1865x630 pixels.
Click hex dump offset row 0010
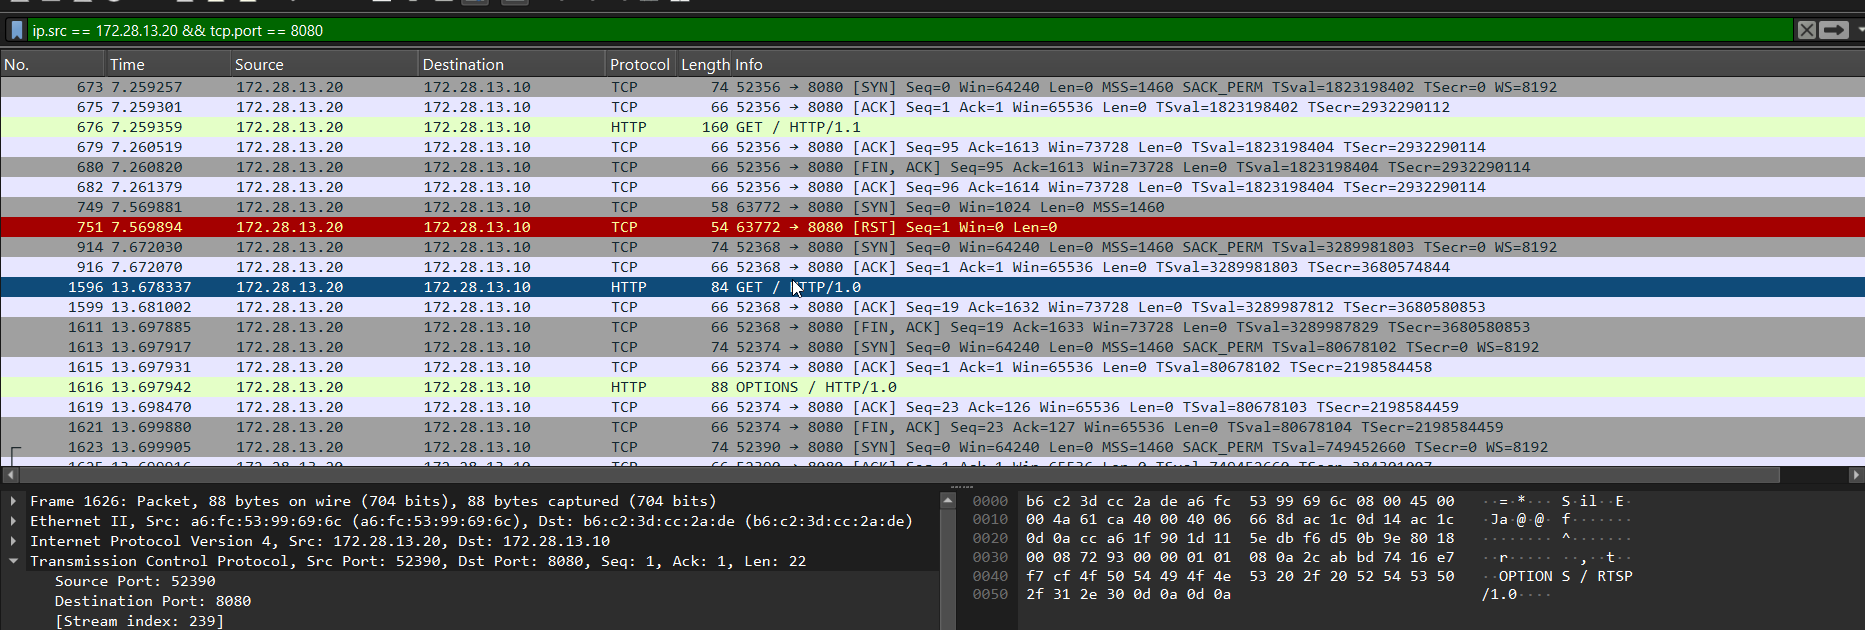[x=990, y=520]
